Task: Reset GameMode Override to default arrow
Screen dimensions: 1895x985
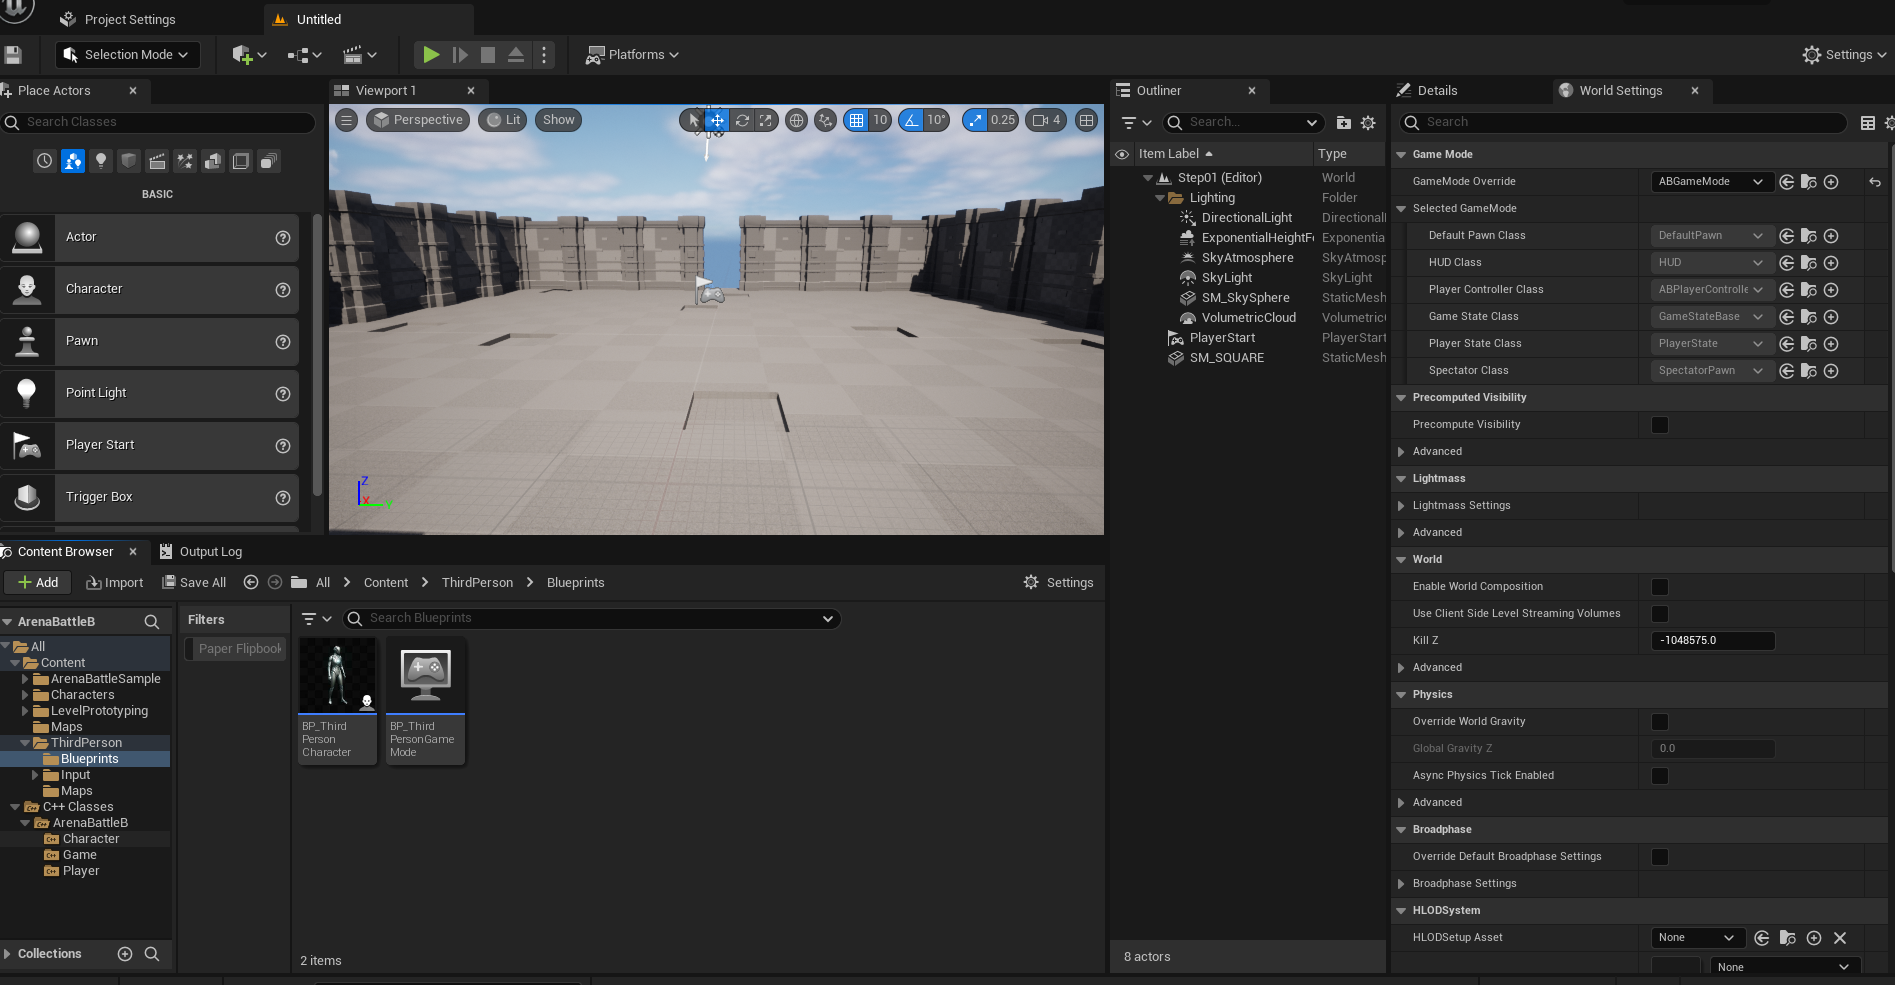Action: 1874,182
